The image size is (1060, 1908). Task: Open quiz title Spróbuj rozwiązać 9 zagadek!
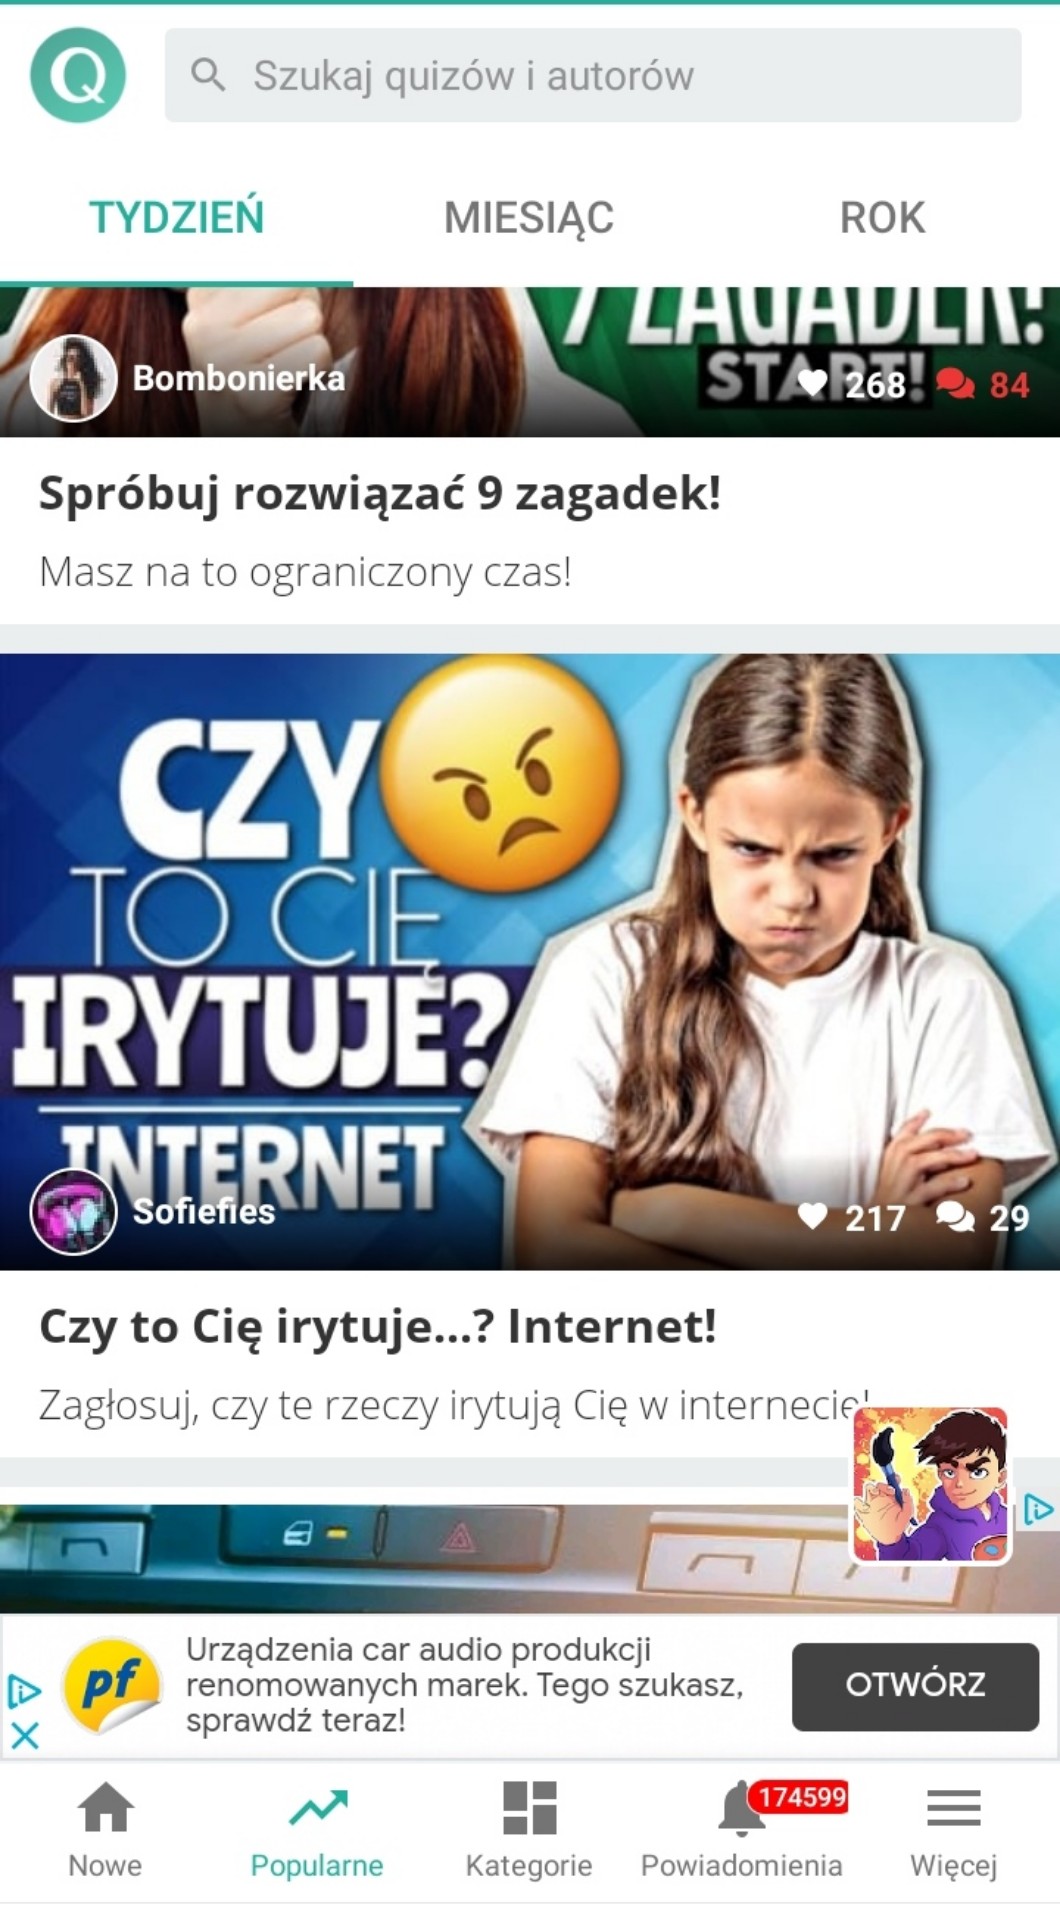pyautogui.click(x=380, y=493)
